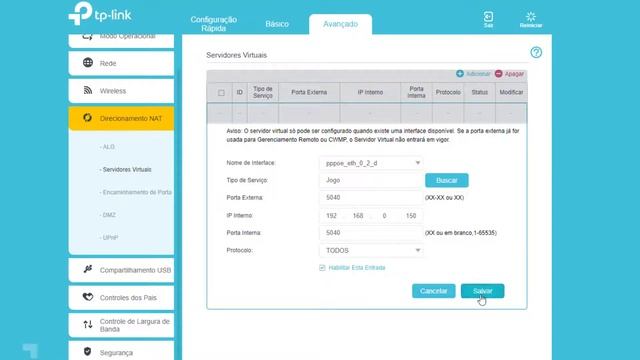The height and width of the screenshot is (360, 640).
Task: Click the Porta Externa input field
Action: click(x=371, y=198)
